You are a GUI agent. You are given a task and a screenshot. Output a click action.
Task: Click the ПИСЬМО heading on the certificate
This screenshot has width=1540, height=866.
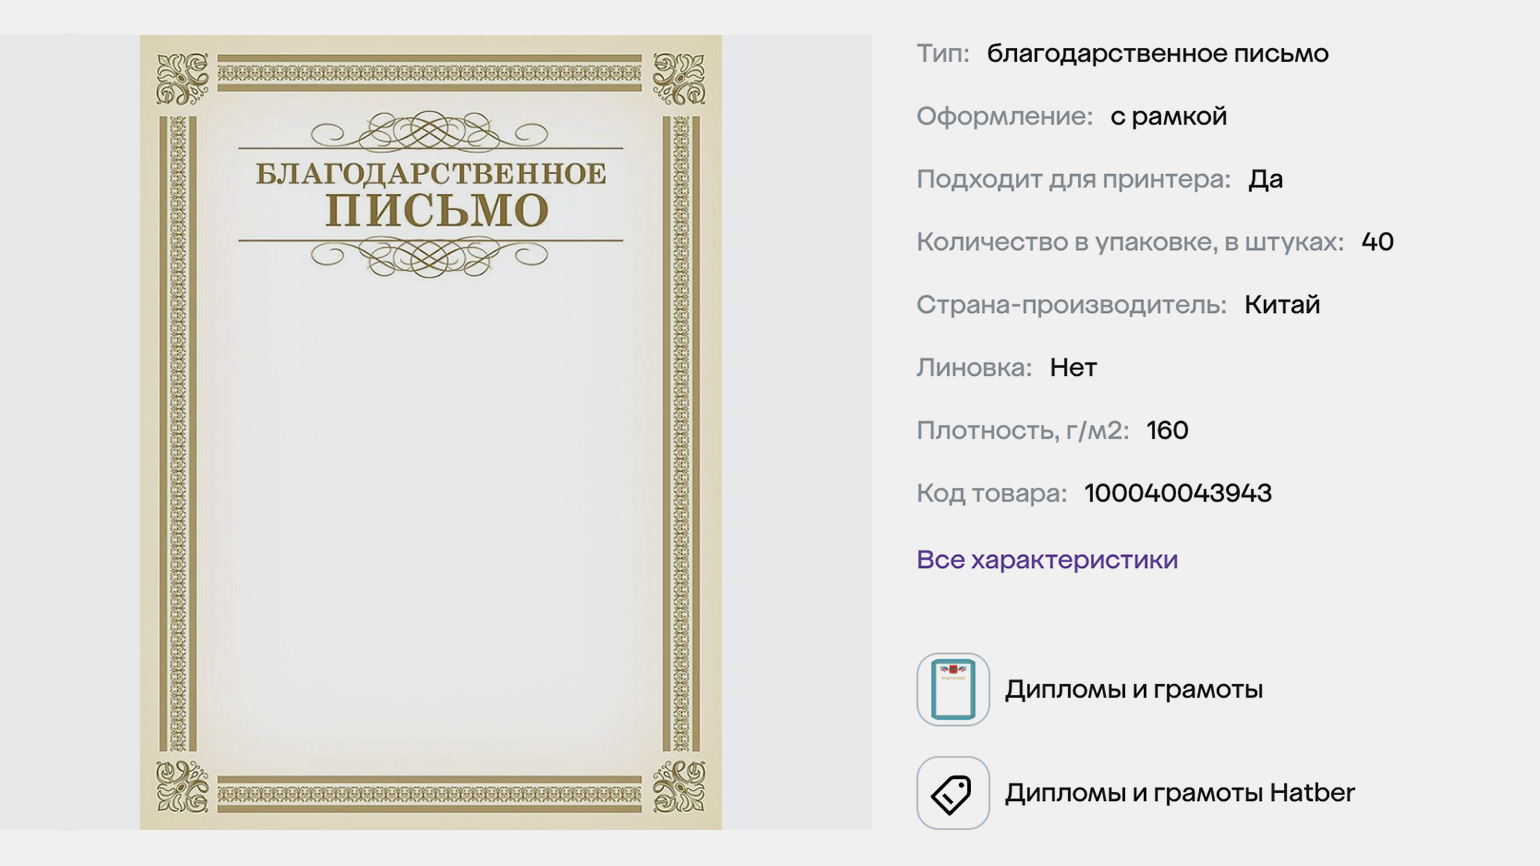click(437, 211)
